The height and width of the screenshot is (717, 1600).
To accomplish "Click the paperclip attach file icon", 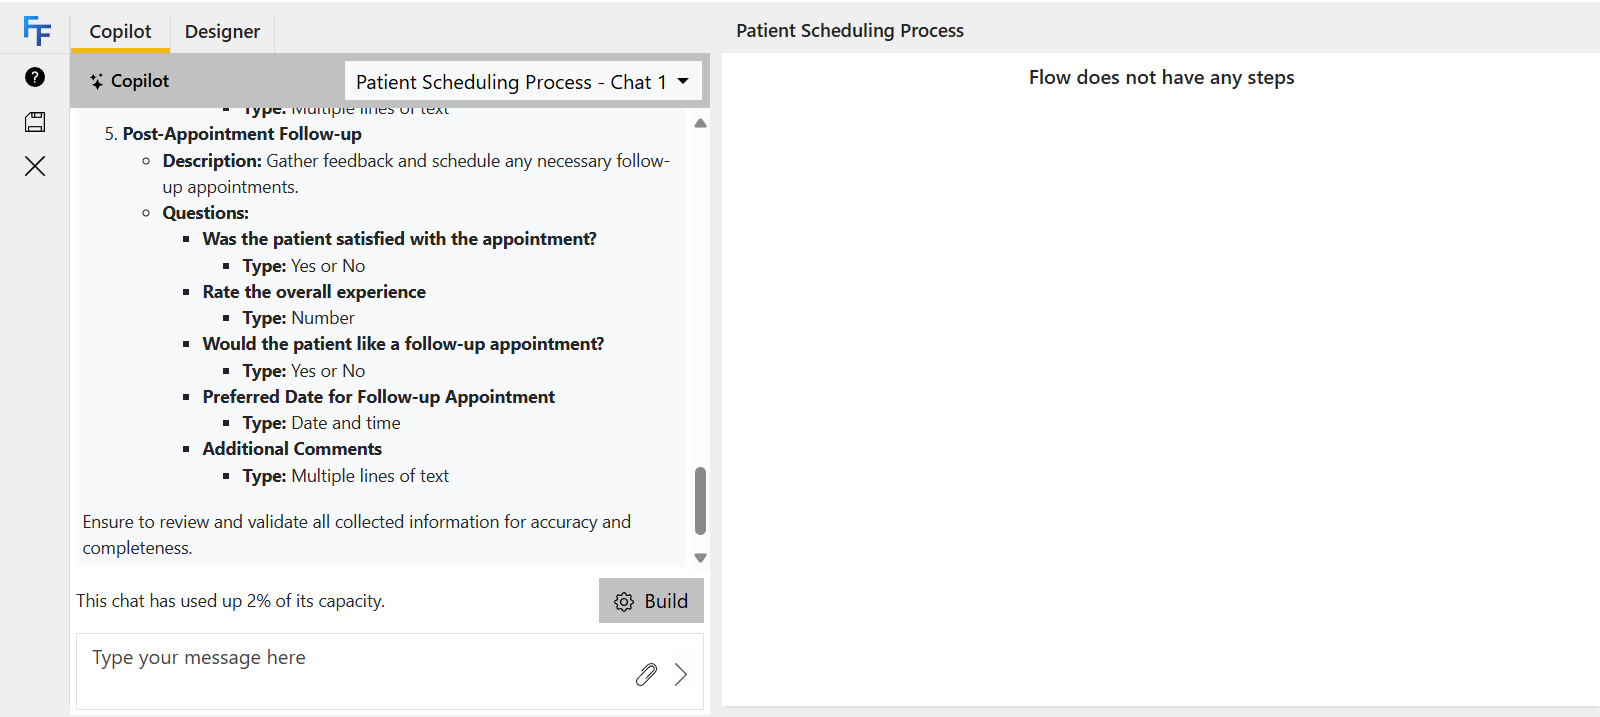I will point(646,674).
